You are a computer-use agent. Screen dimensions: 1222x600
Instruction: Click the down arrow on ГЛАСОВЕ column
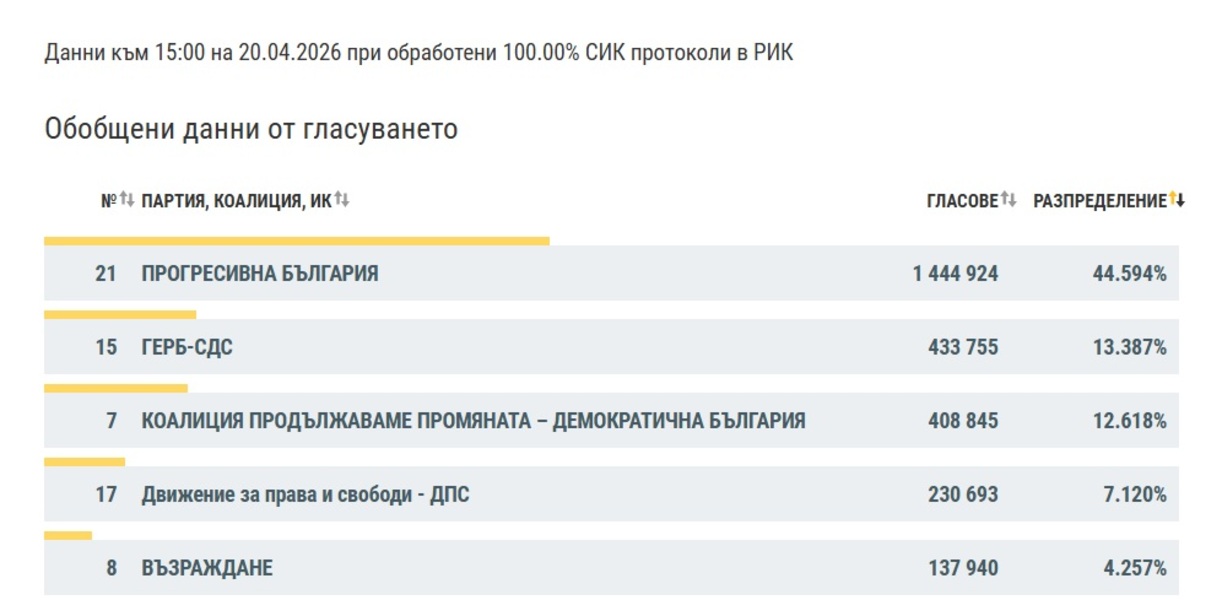pos(1013,198)
